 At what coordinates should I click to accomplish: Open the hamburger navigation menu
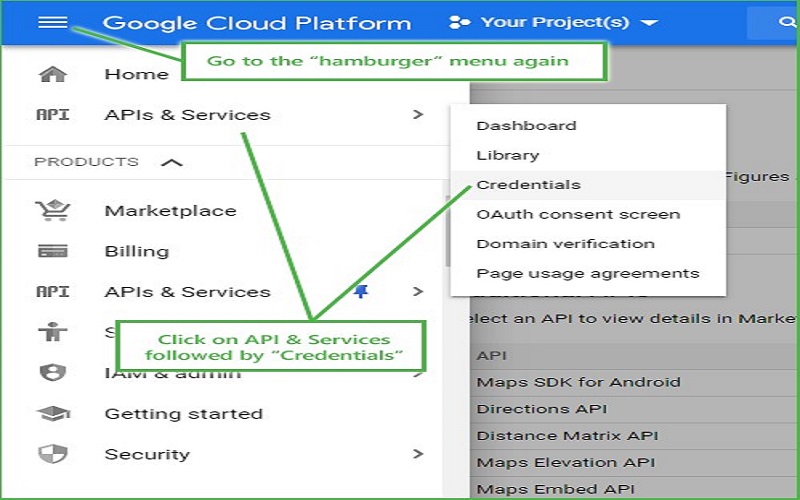(53, 22)
